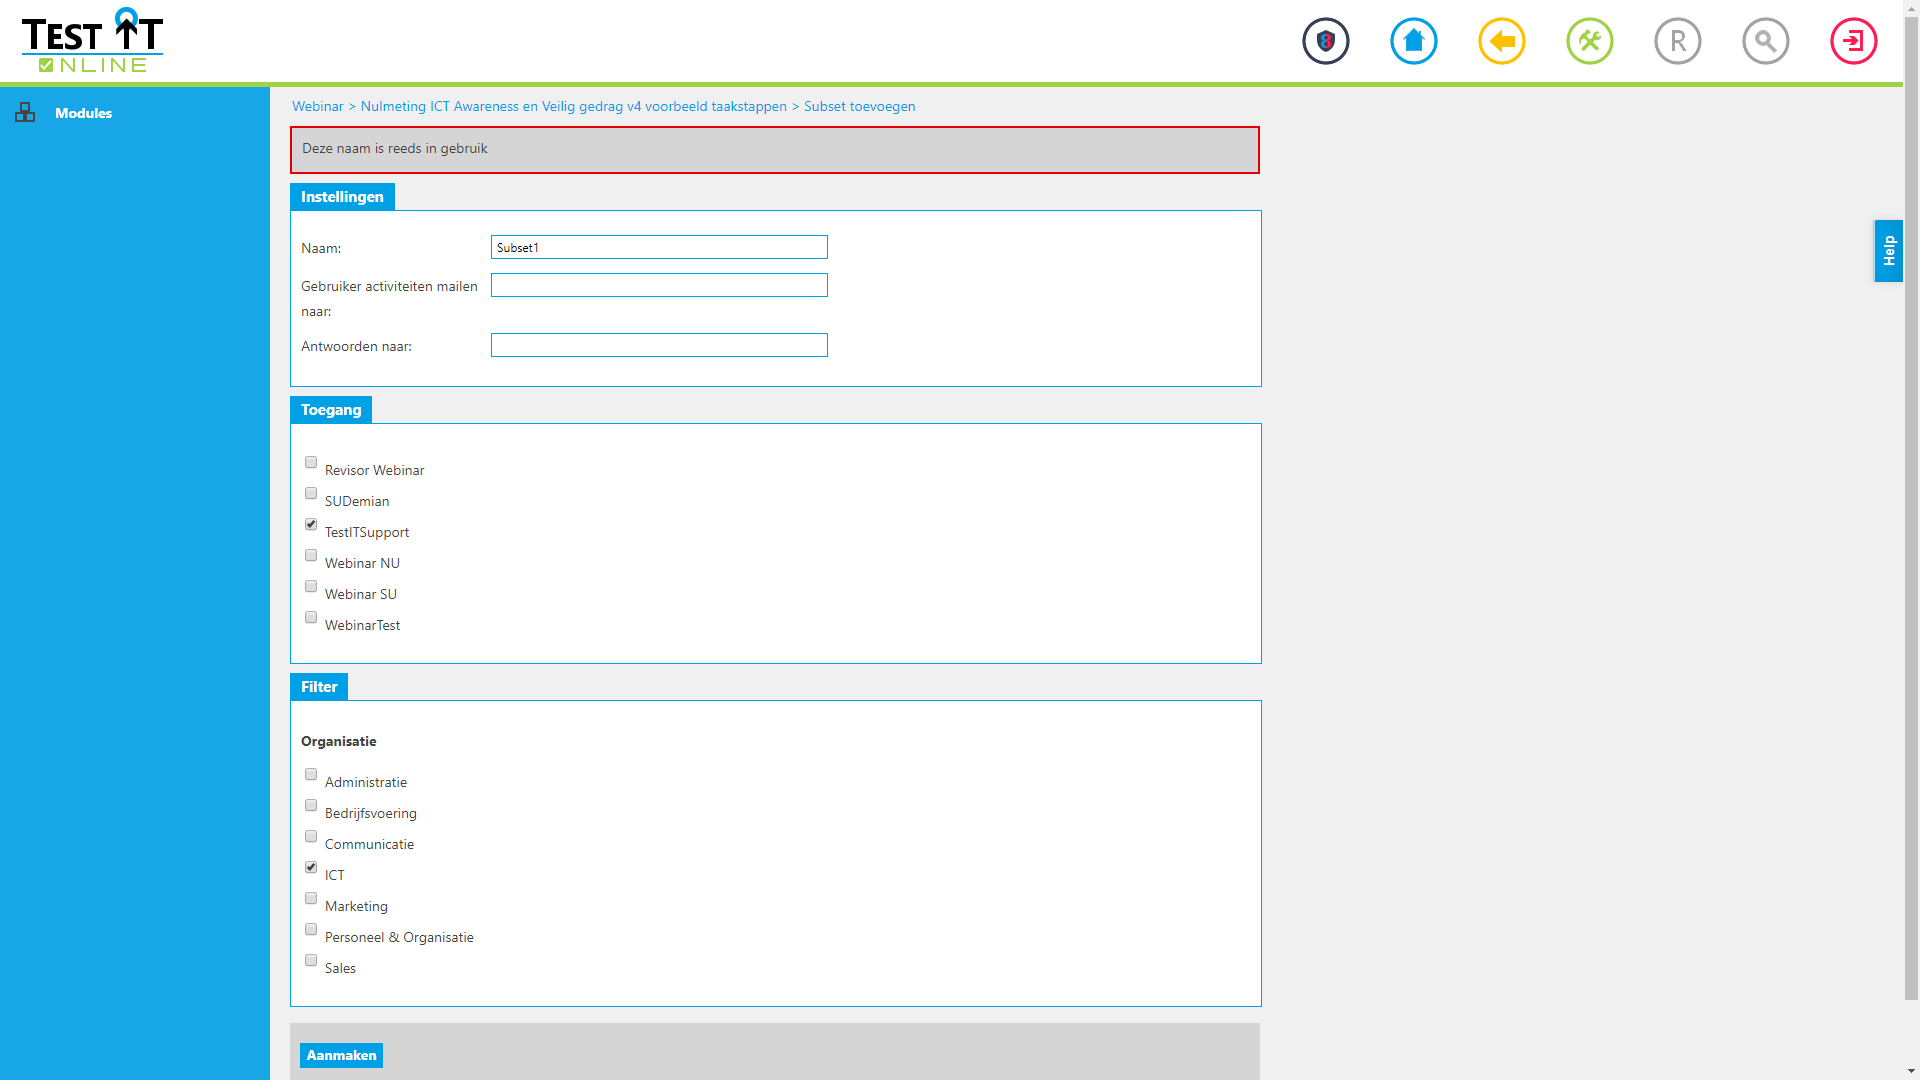Enable the Revisor Webinar checkbox
The height and width of the screenshot is (1080, 1920).
pos(311,462)
